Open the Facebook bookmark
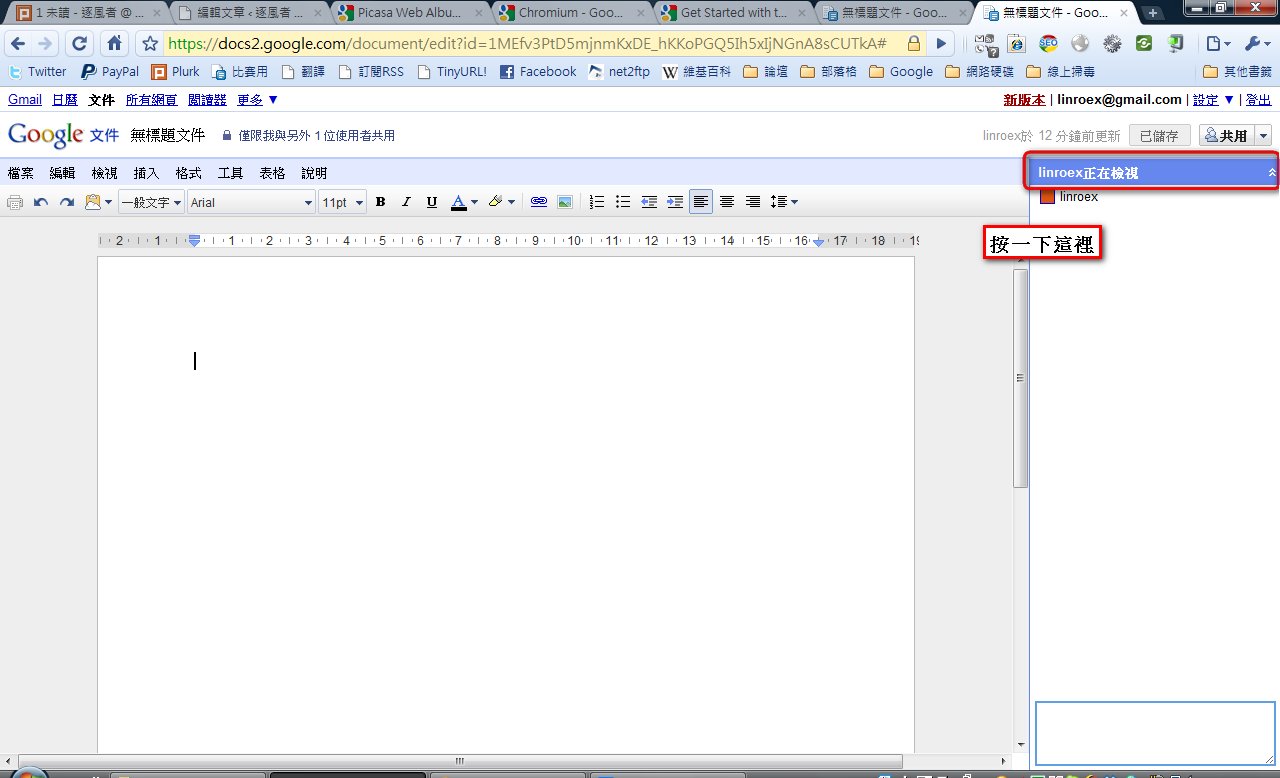 (537, 72)
